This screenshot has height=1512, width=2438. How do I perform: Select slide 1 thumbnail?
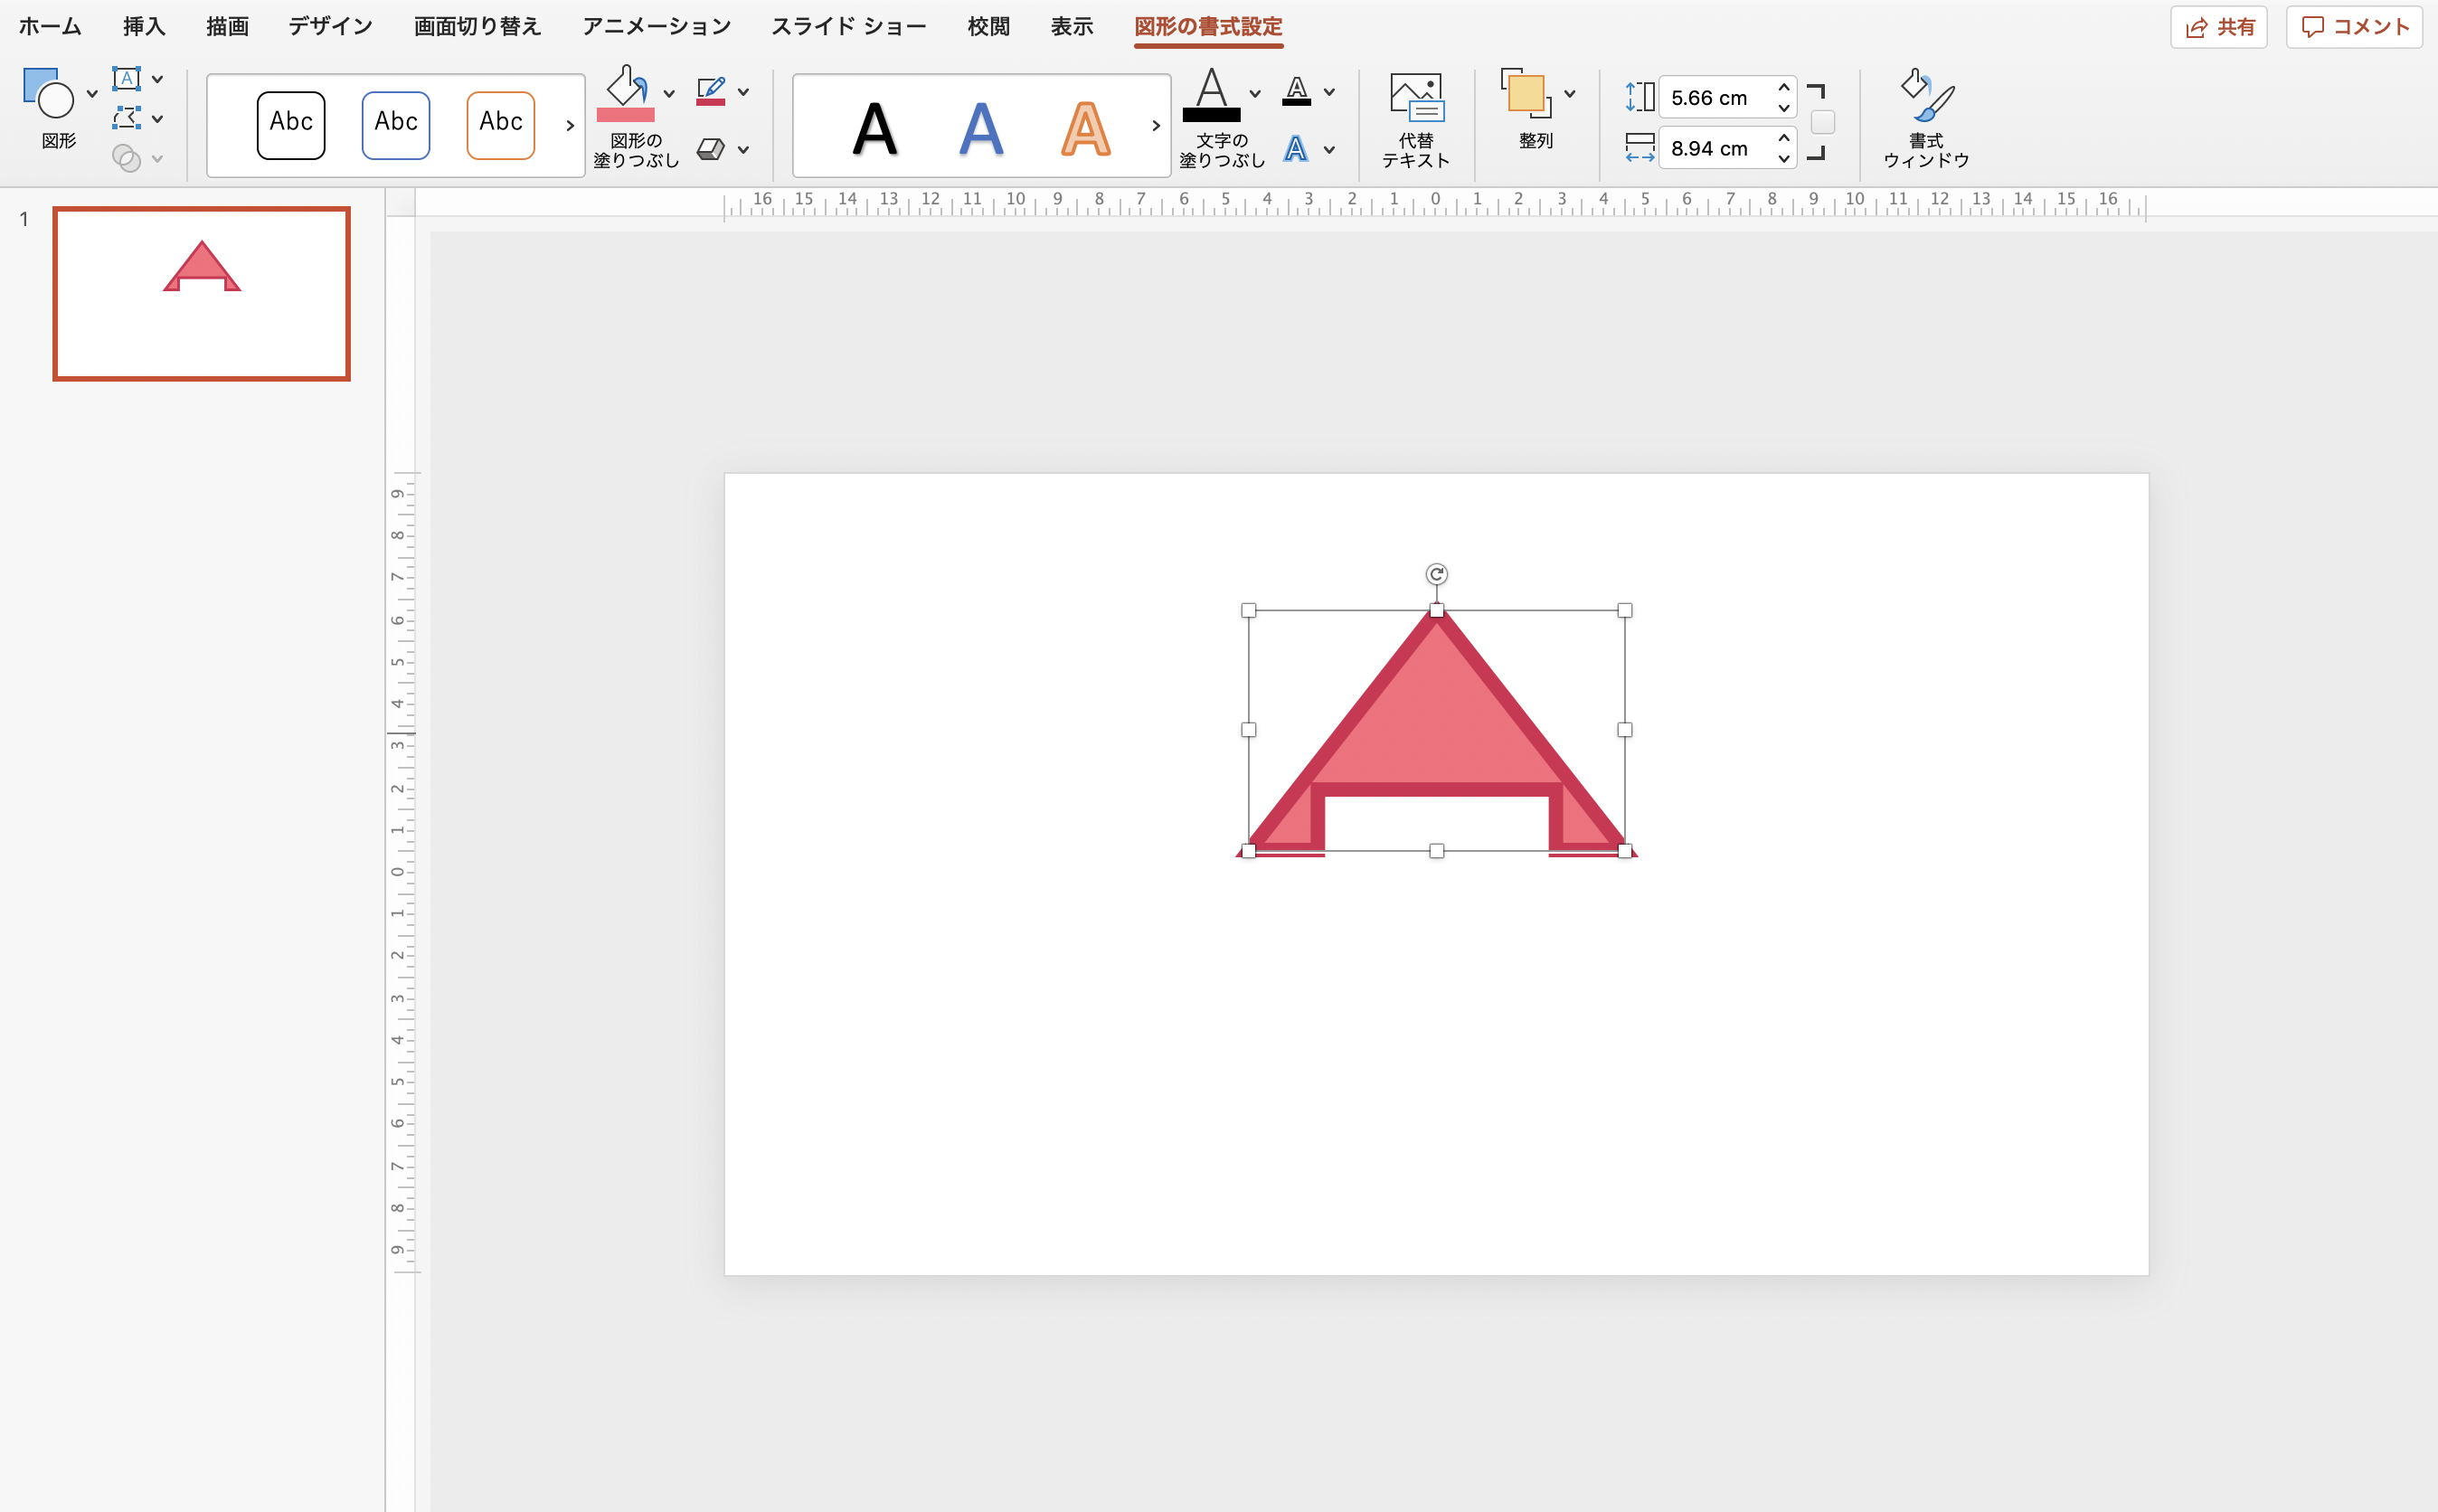(201, 294)
